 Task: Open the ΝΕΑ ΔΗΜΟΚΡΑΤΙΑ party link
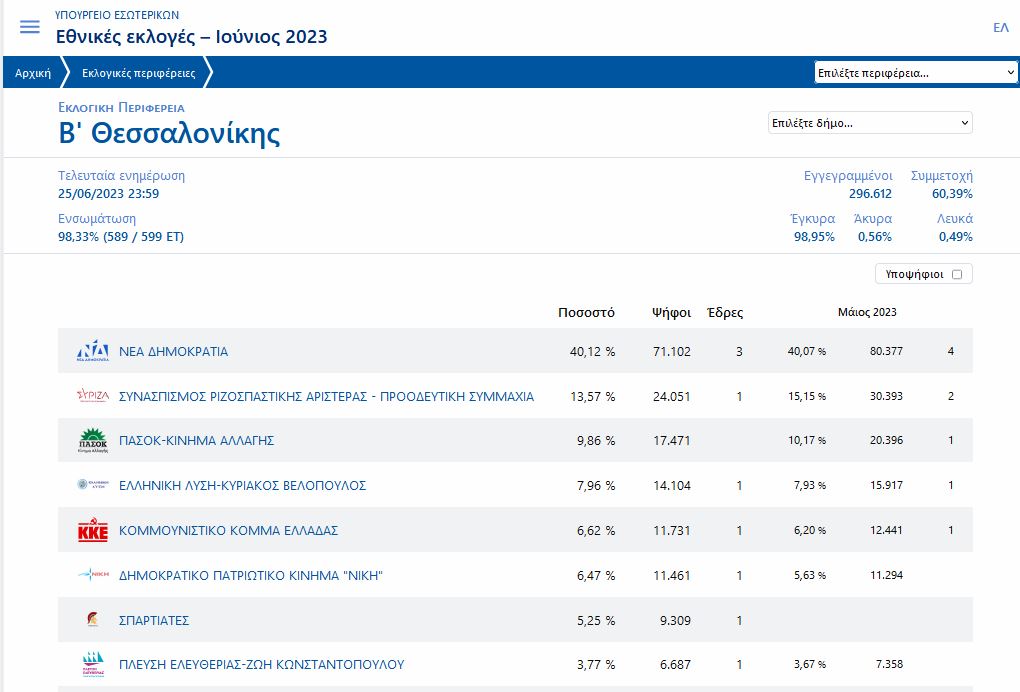(x=173, y=352)
